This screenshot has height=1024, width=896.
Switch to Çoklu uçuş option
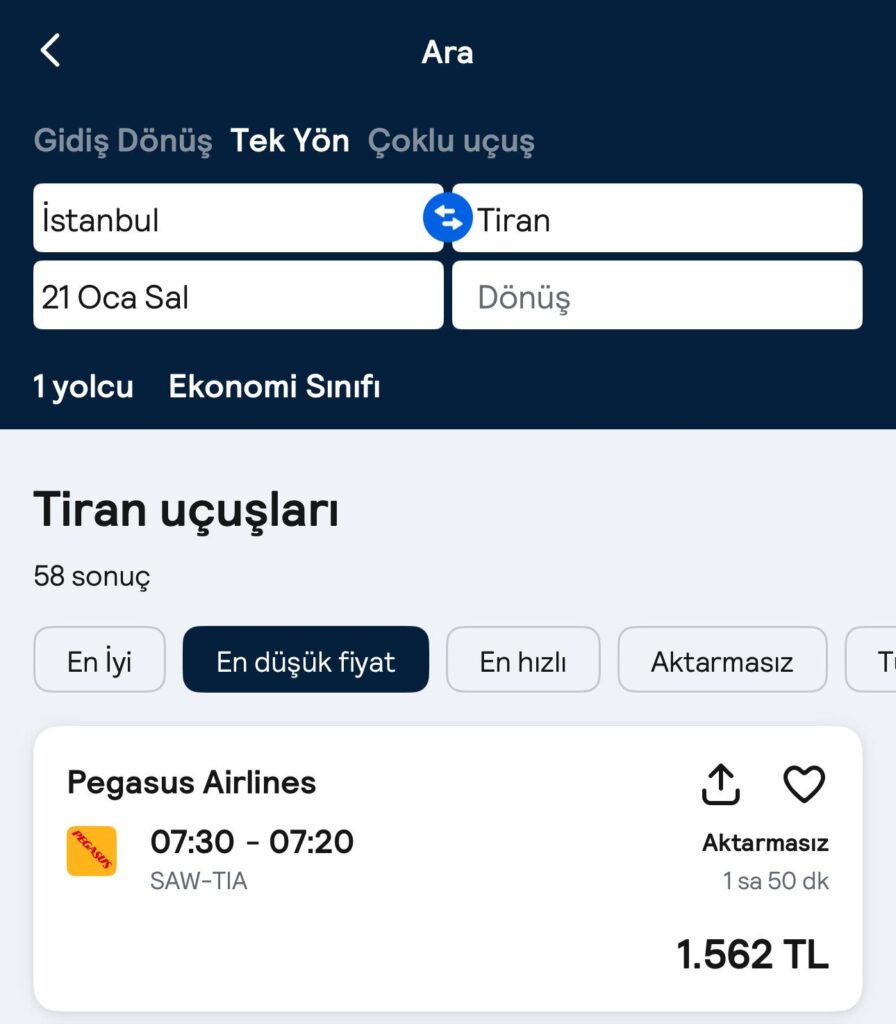[x=451, y=142]
